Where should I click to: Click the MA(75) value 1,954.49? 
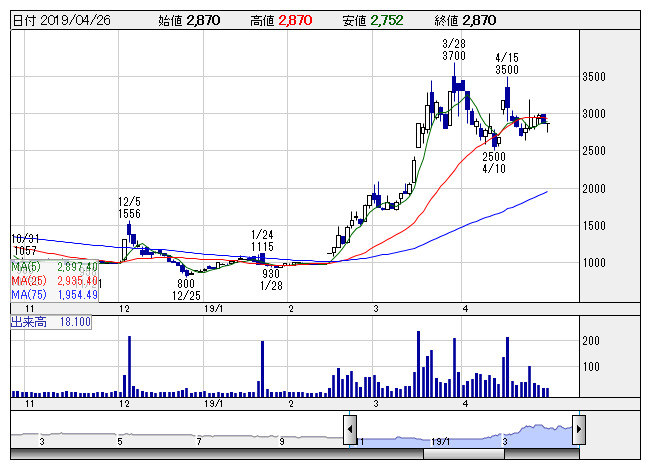77,294
